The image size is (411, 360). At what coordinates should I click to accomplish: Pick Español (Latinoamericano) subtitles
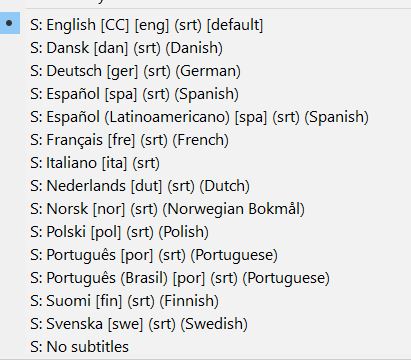pos(205,117)
